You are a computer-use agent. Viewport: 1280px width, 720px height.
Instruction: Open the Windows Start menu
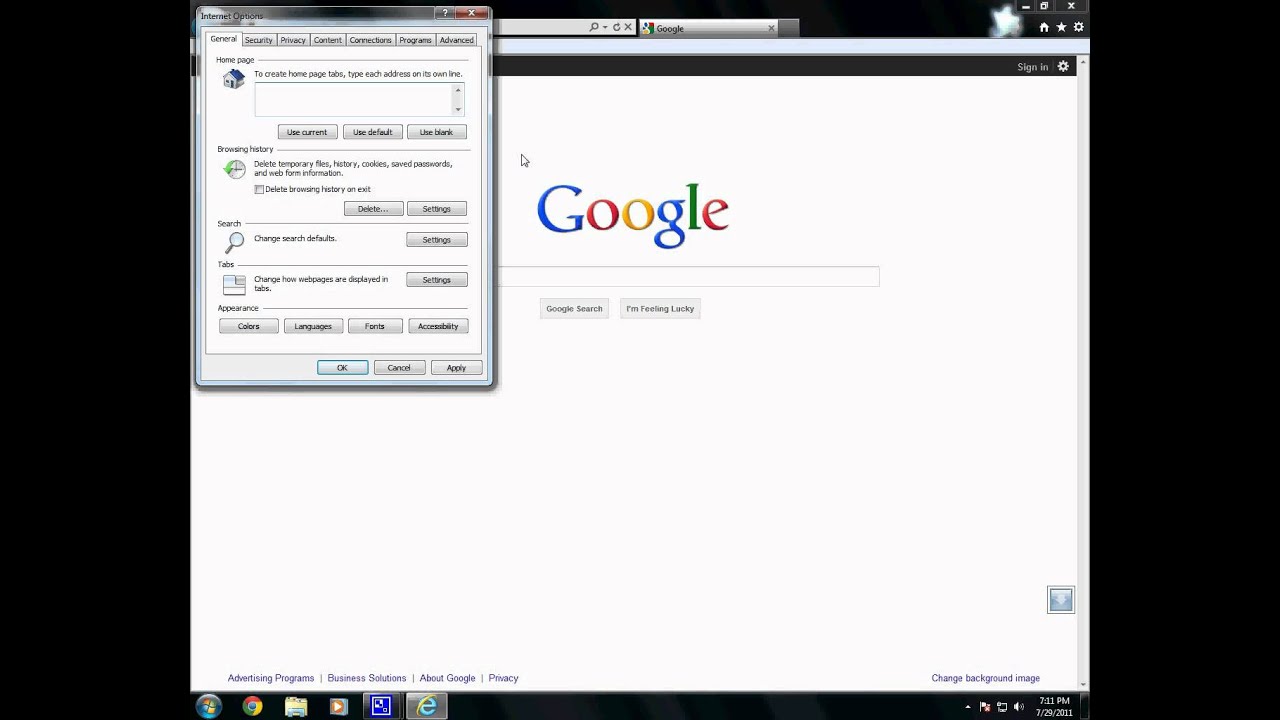209,706
